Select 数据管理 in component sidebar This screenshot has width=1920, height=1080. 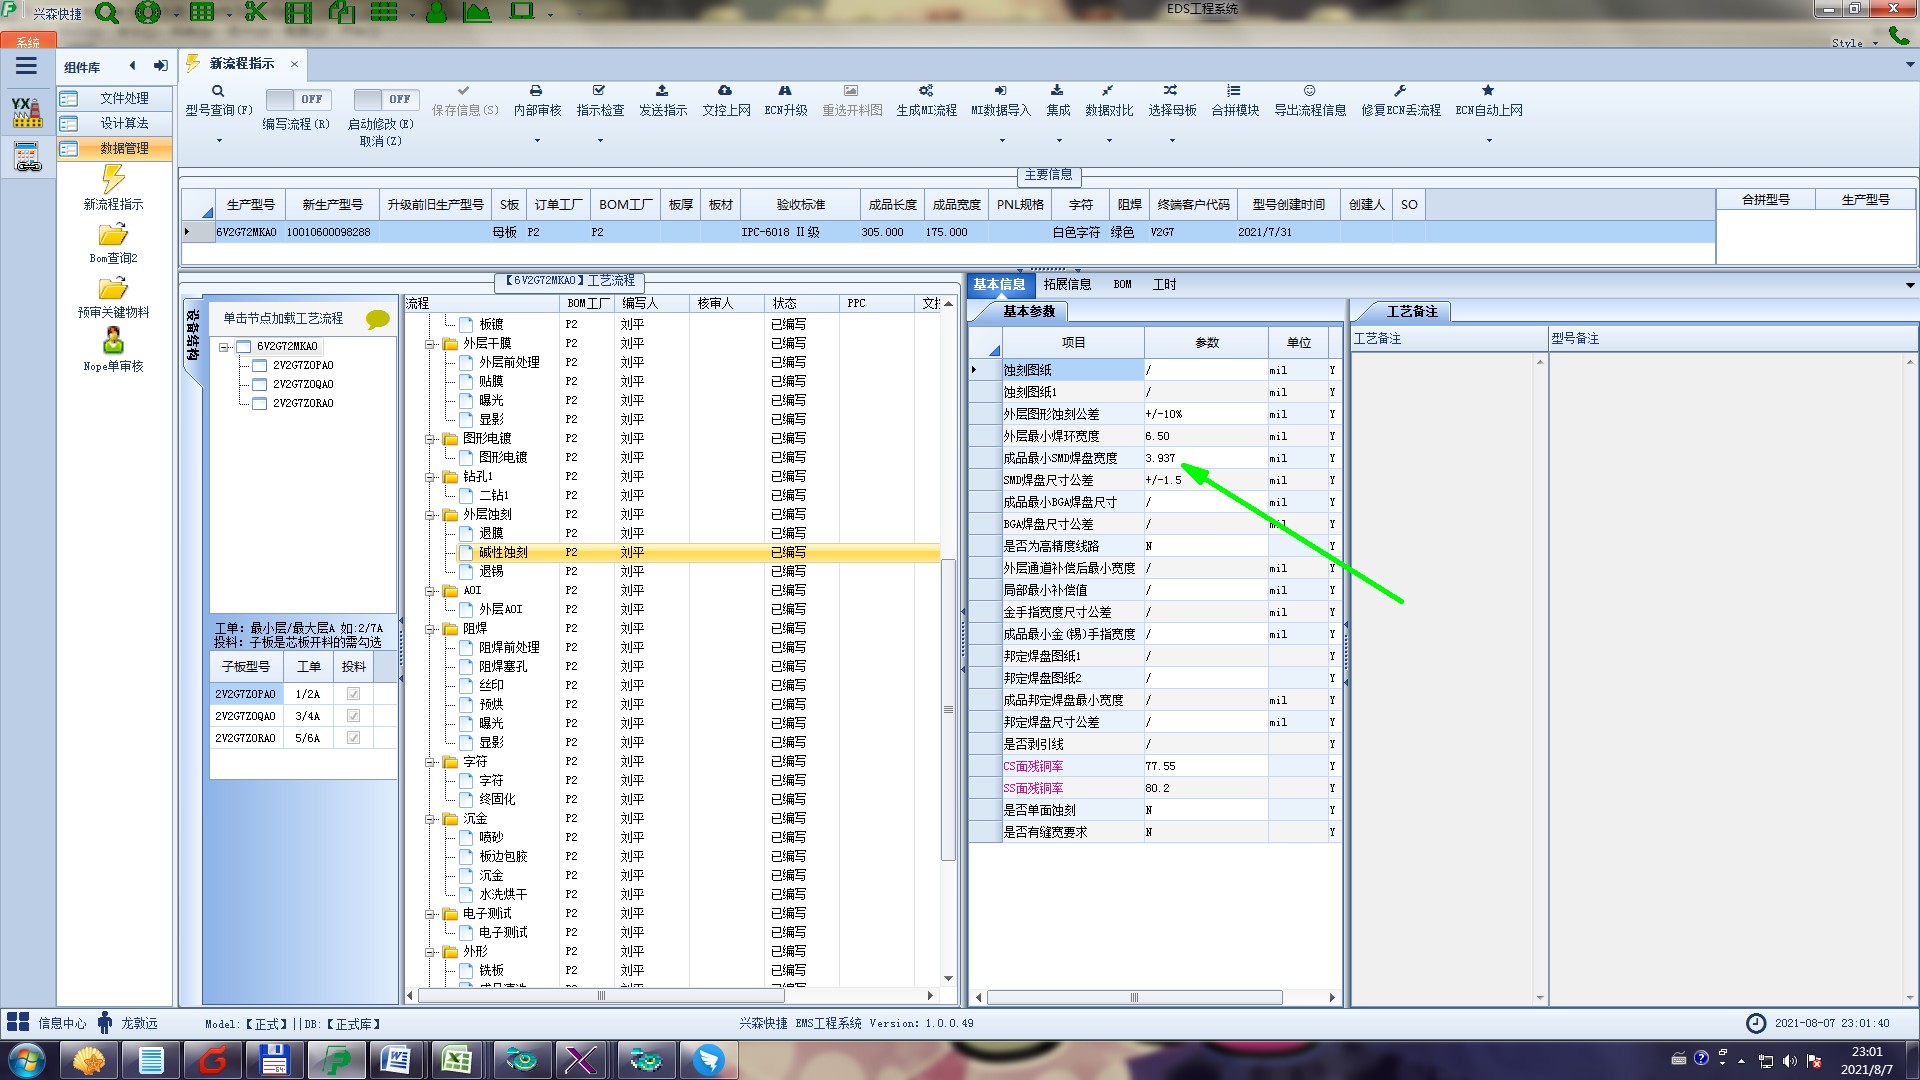[x=124, y=148]
